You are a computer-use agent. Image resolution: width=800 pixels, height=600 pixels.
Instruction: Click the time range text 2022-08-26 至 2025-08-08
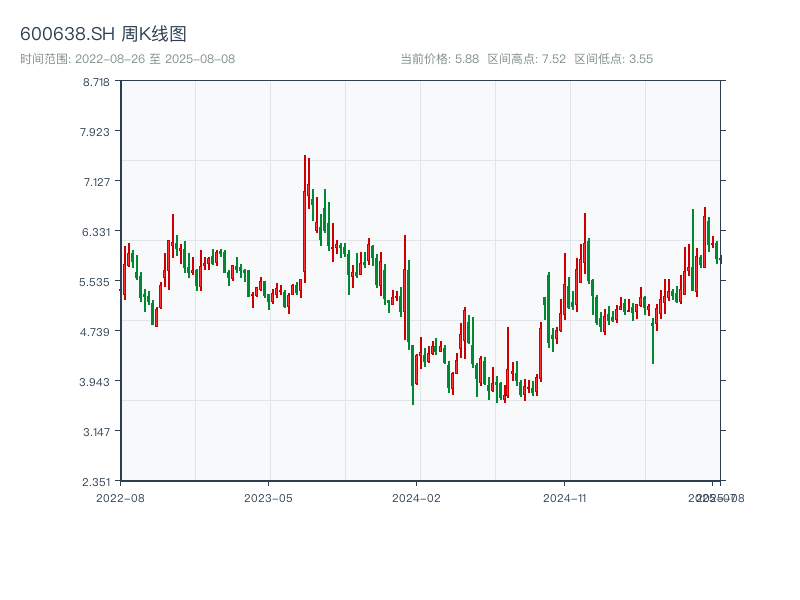(x=127, y=59)
